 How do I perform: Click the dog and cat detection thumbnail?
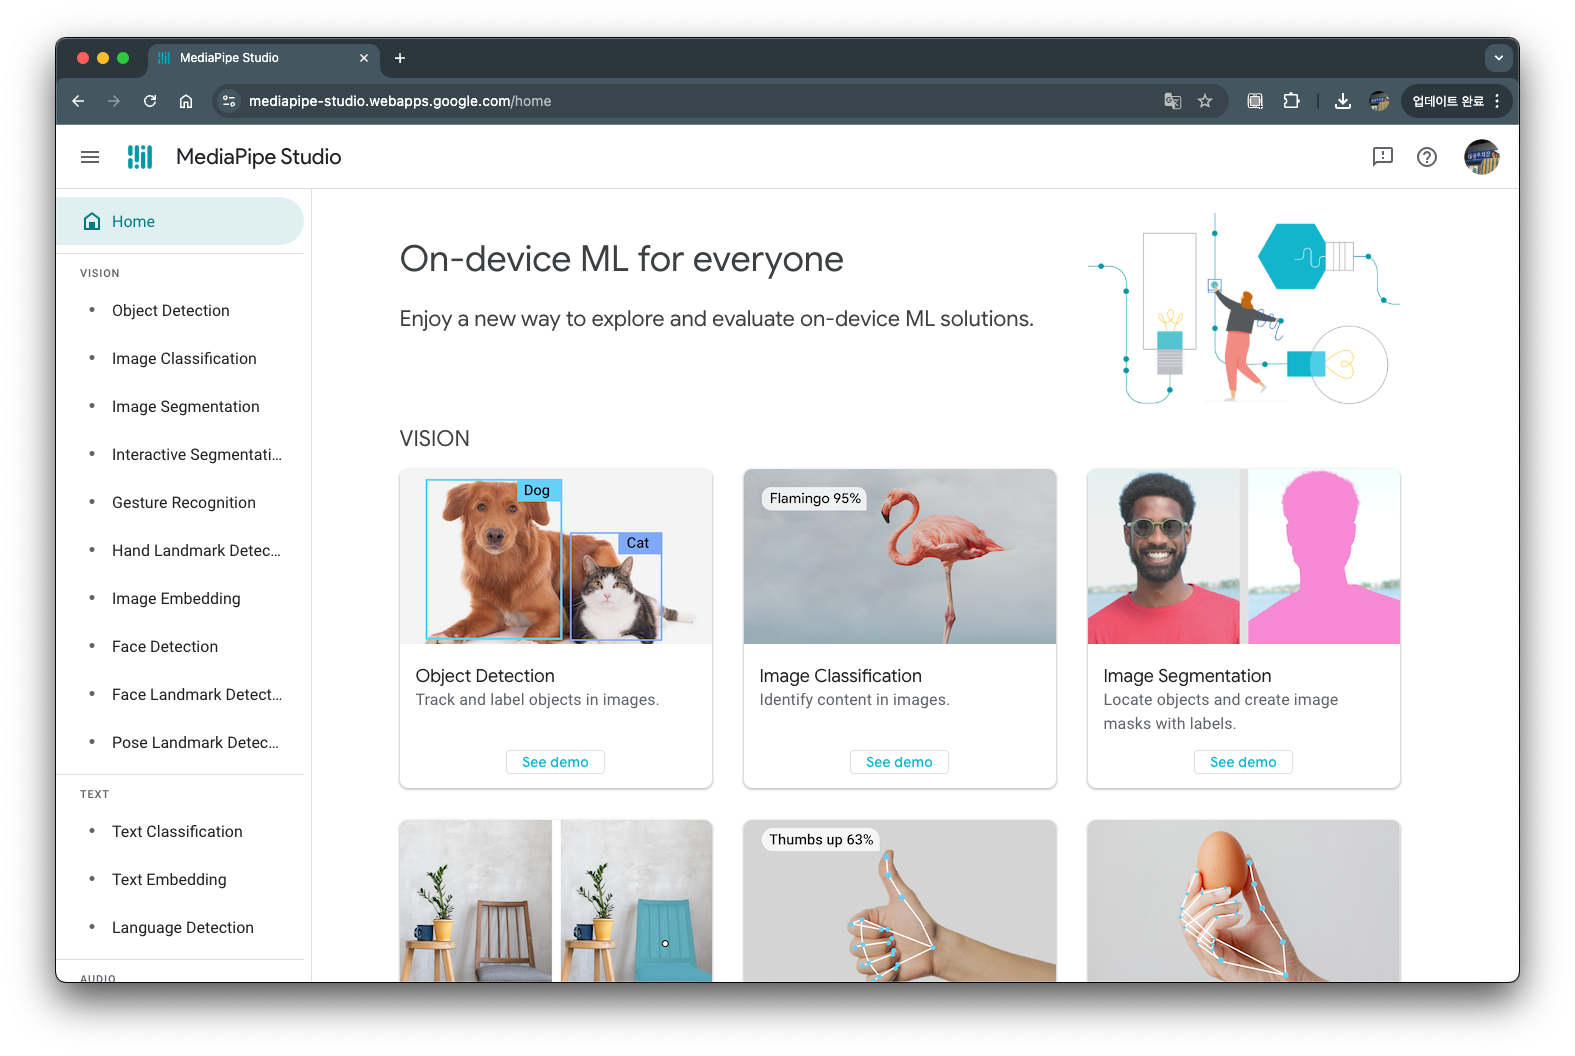[556, 556]
